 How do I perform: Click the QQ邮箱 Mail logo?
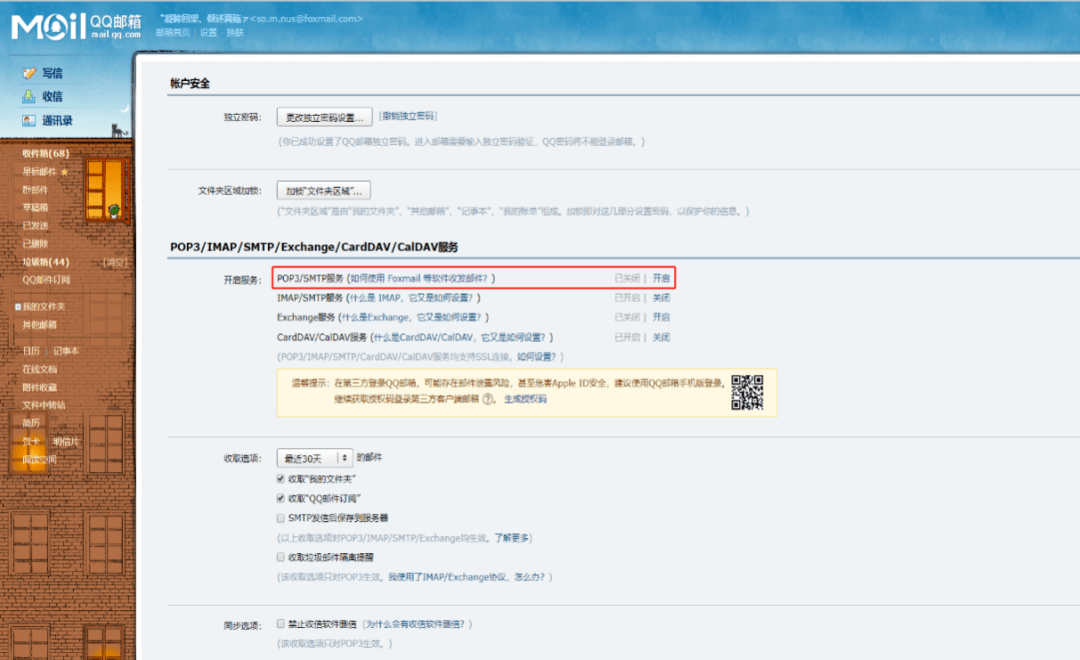[x=76, y=26]
